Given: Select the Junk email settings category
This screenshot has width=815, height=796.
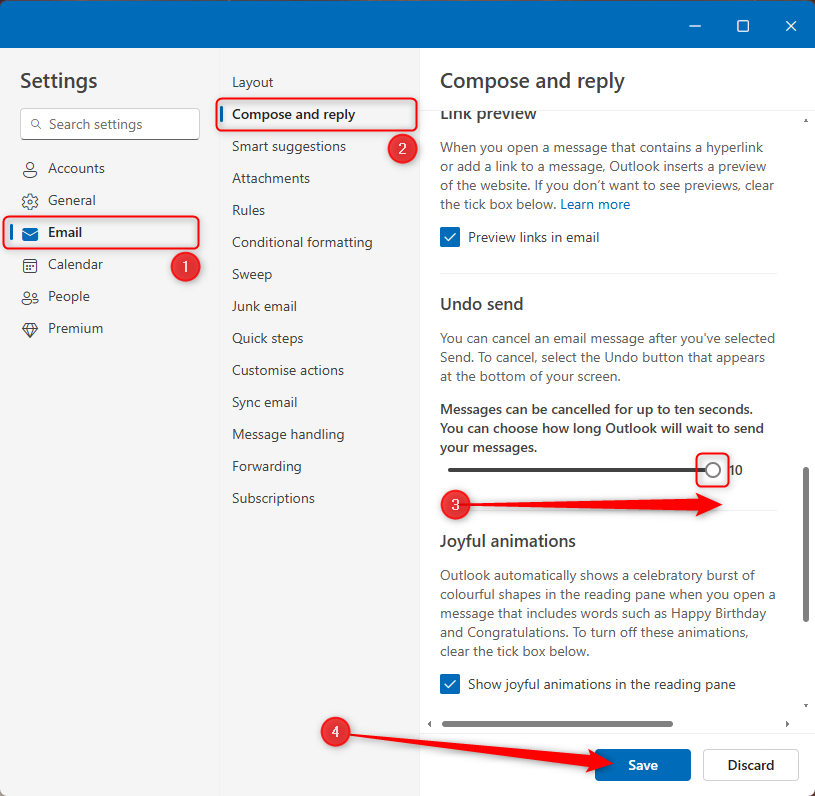Looking at the screenshot, I should 264,306.
